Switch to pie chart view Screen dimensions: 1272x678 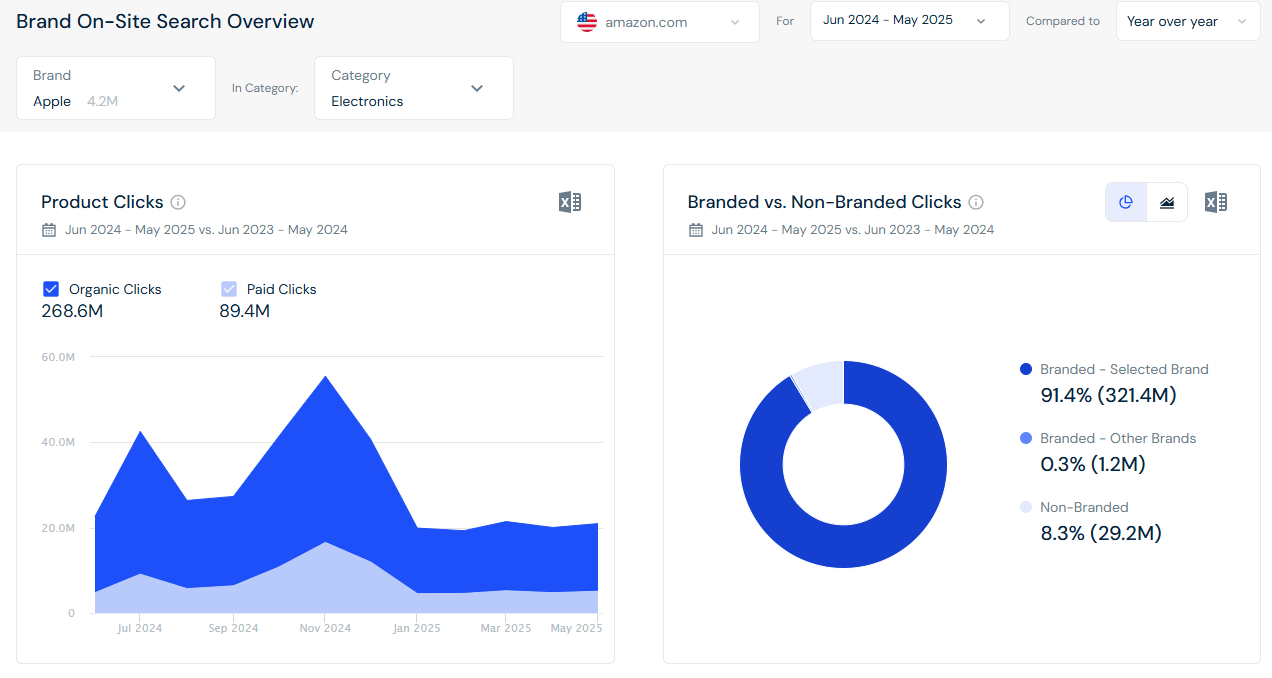point(1126,202)
